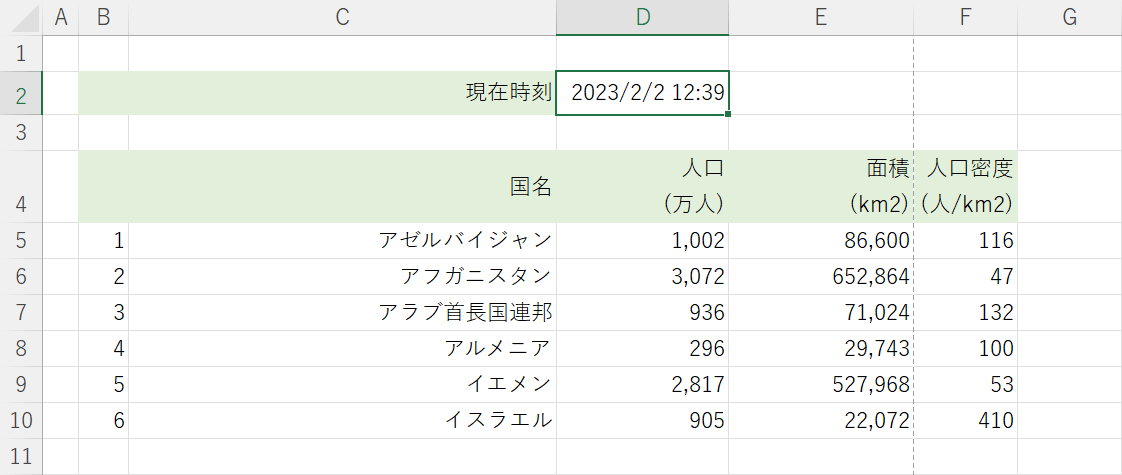Click column D header

click(642, 16)
